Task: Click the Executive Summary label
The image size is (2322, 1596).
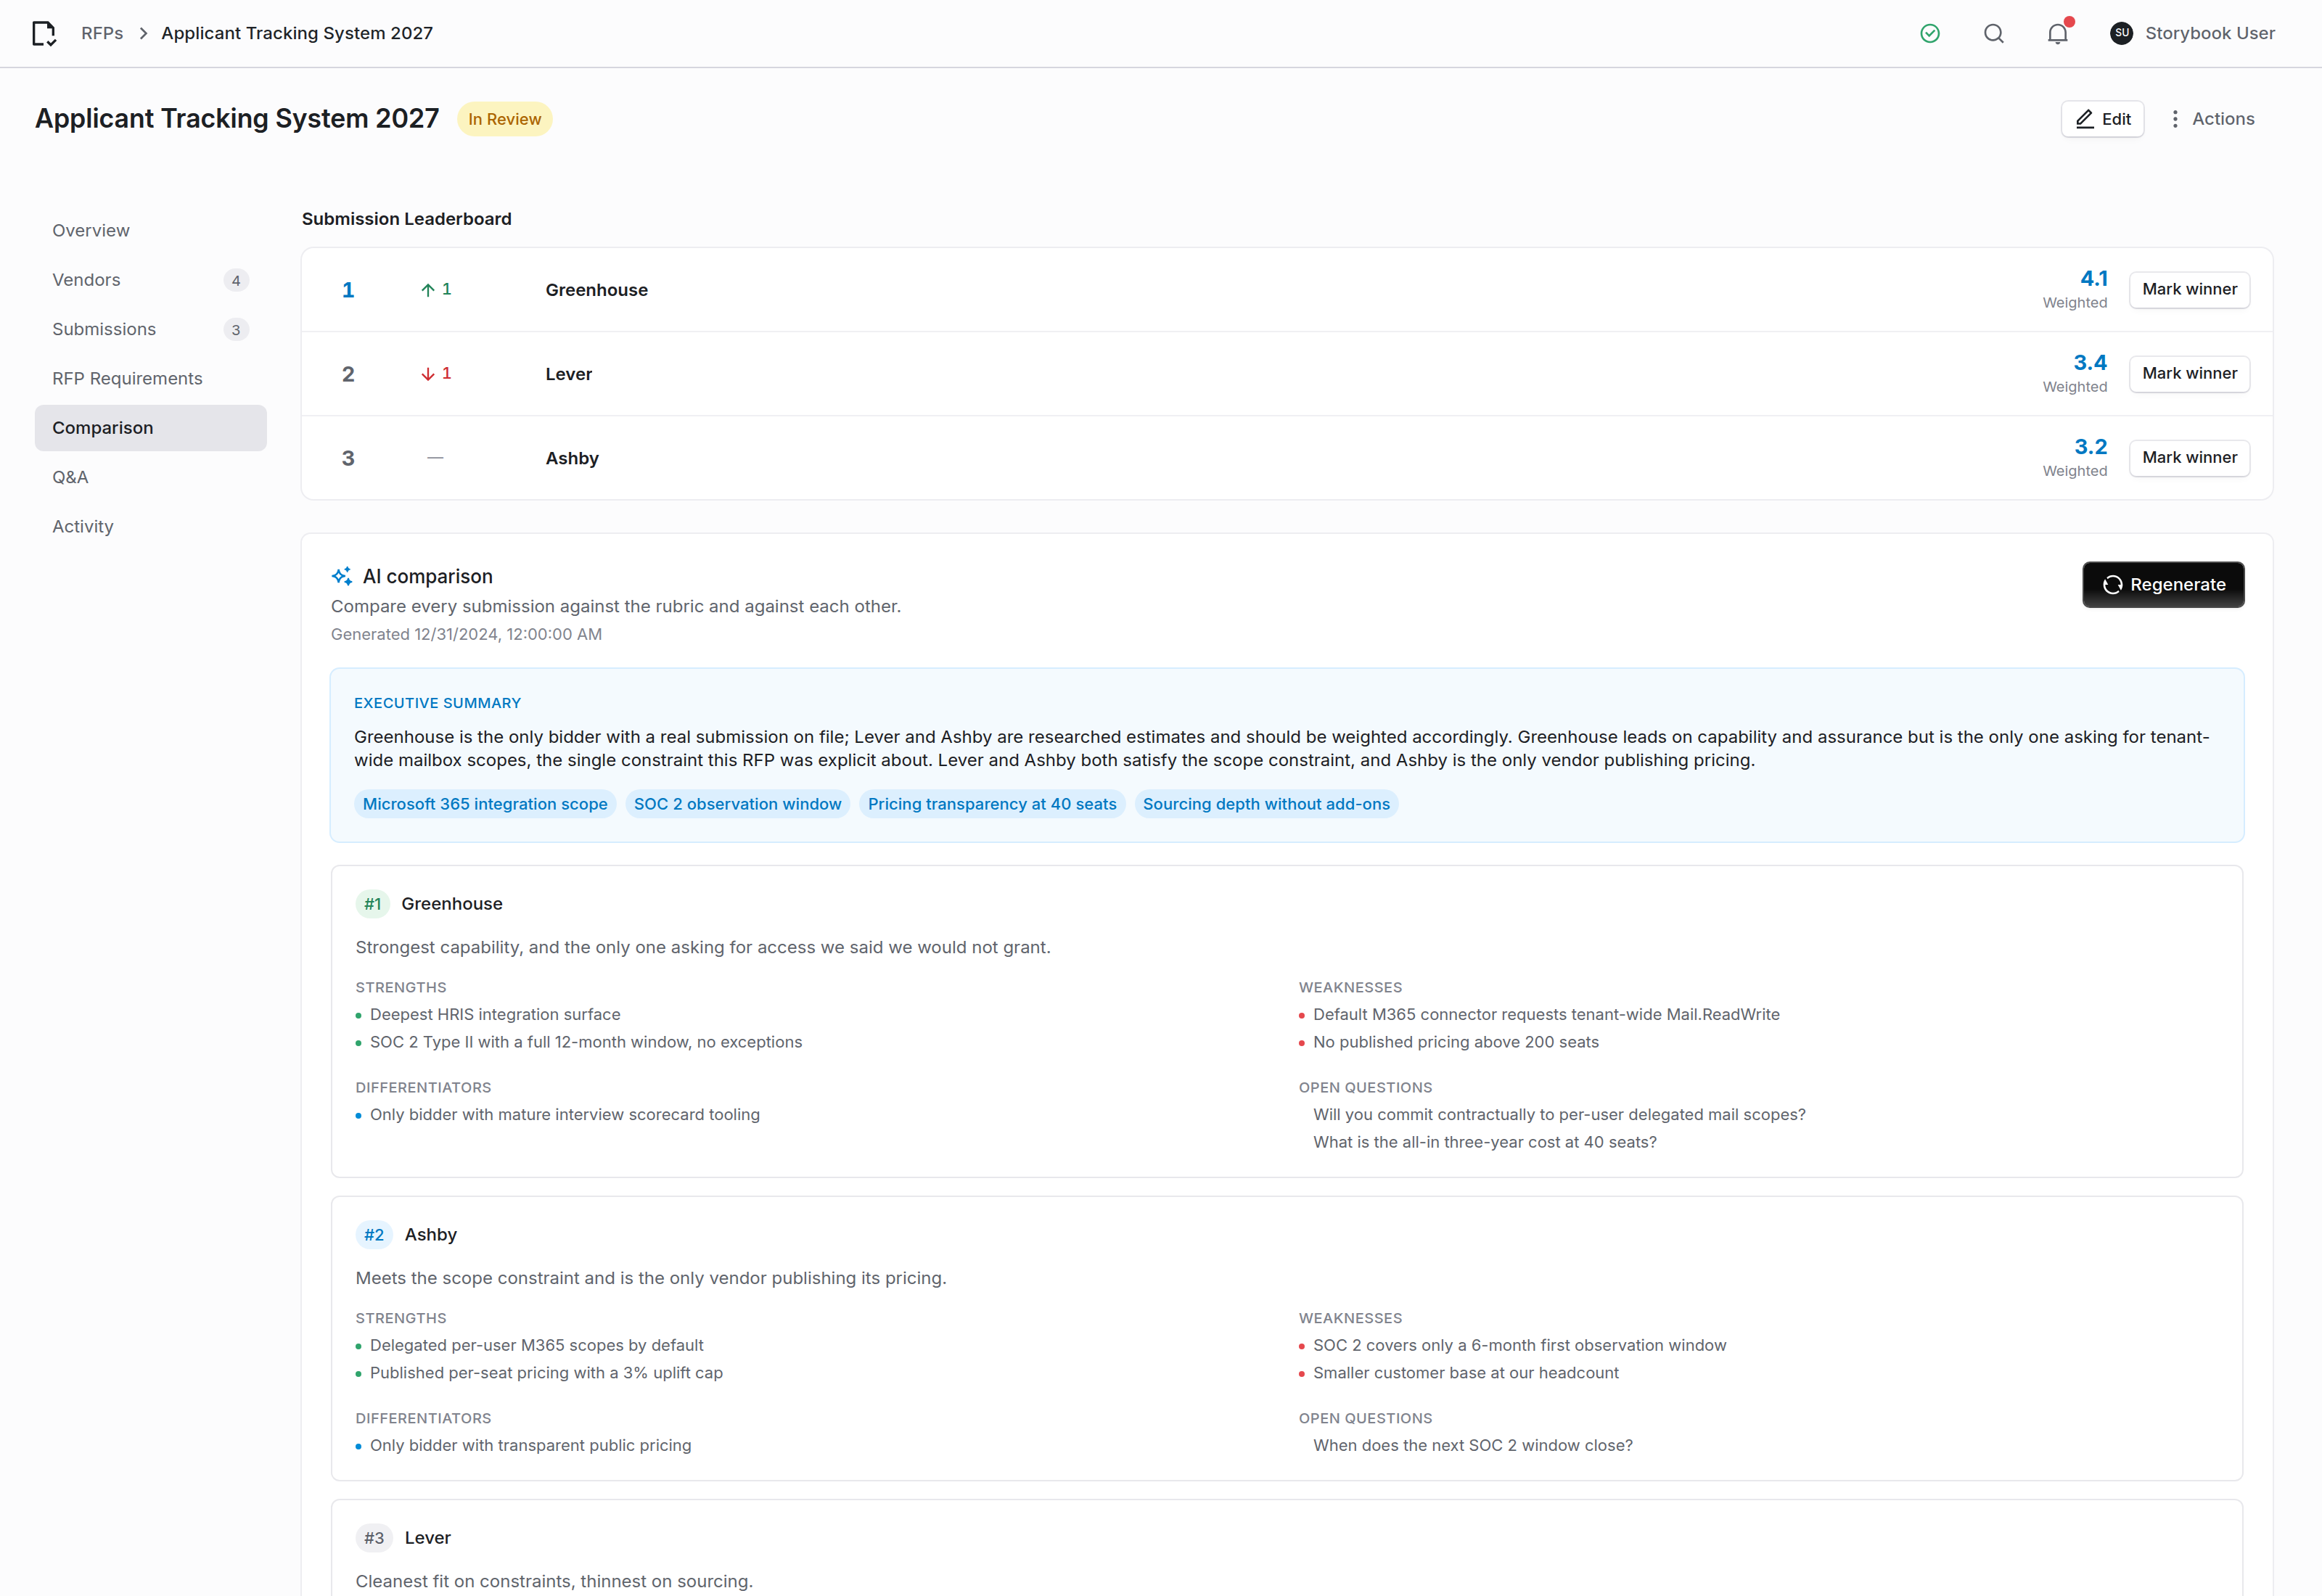Action: tap(437, 703)
